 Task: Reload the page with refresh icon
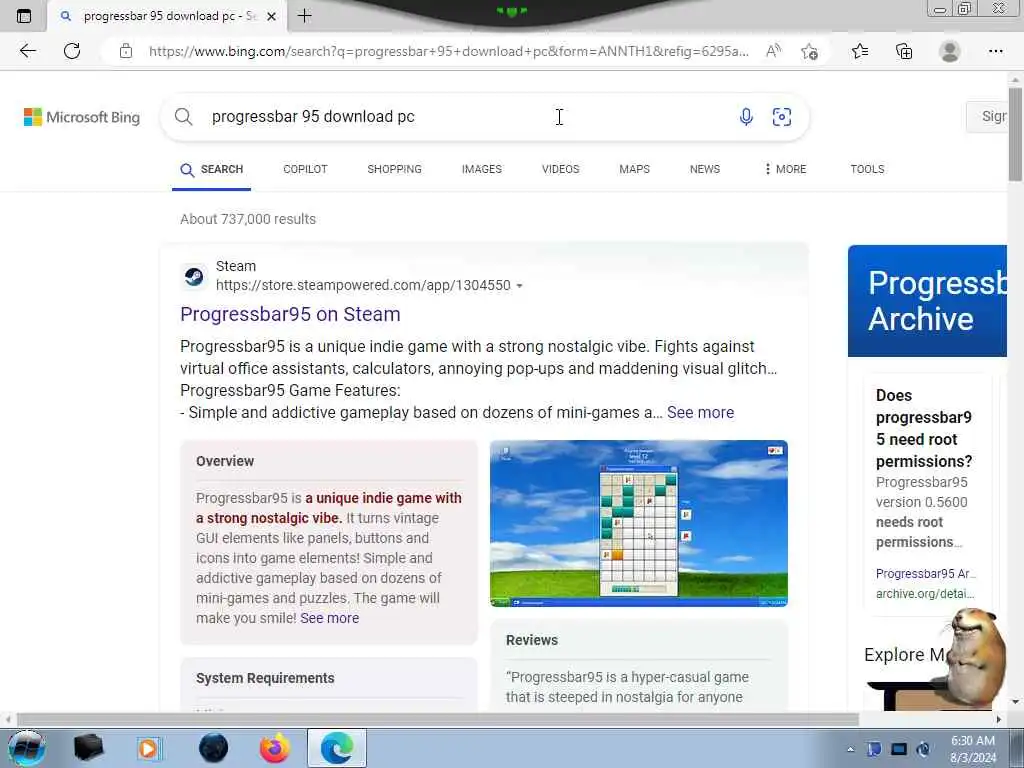(72, 51)
